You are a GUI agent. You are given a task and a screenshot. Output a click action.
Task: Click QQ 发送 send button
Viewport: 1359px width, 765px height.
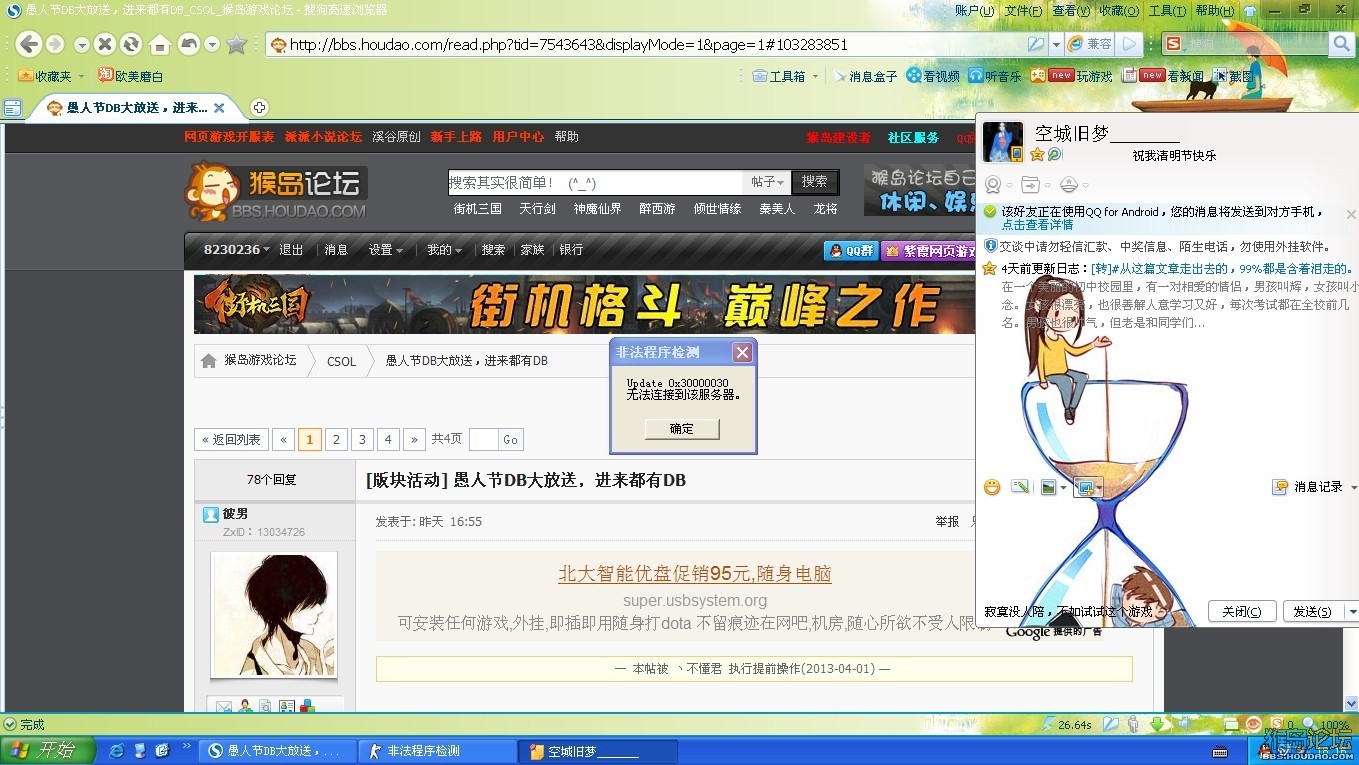(x=1312, y=611)
